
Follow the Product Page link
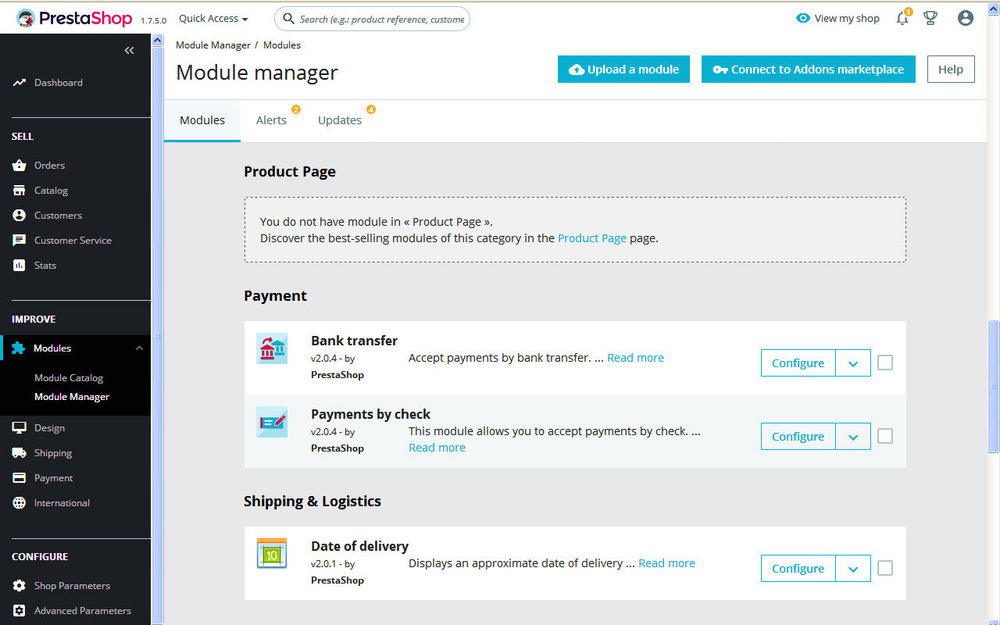[592, 238]
